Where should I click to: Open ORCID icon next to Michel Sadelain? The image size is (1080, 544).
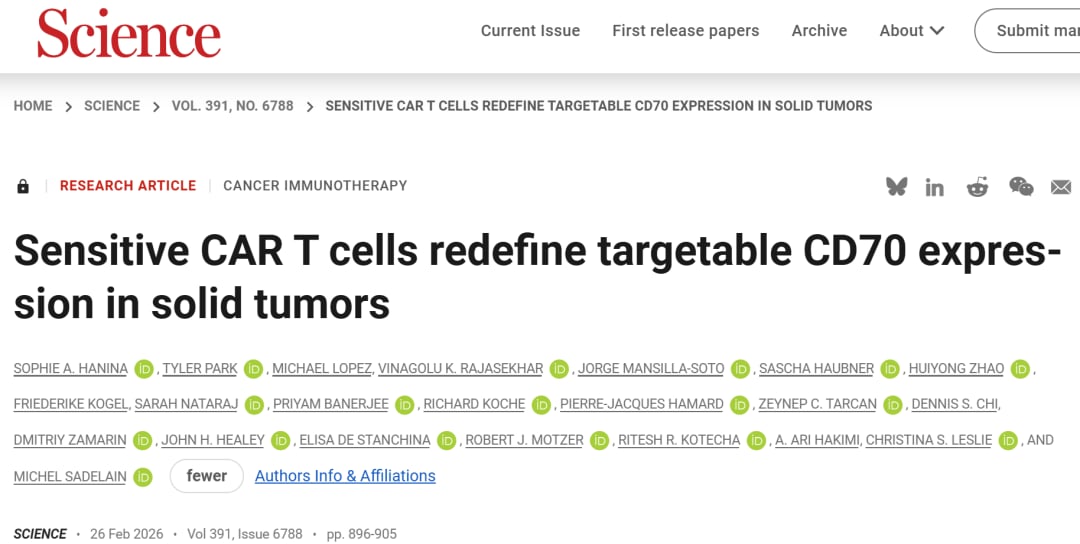[x=143, y=477]
